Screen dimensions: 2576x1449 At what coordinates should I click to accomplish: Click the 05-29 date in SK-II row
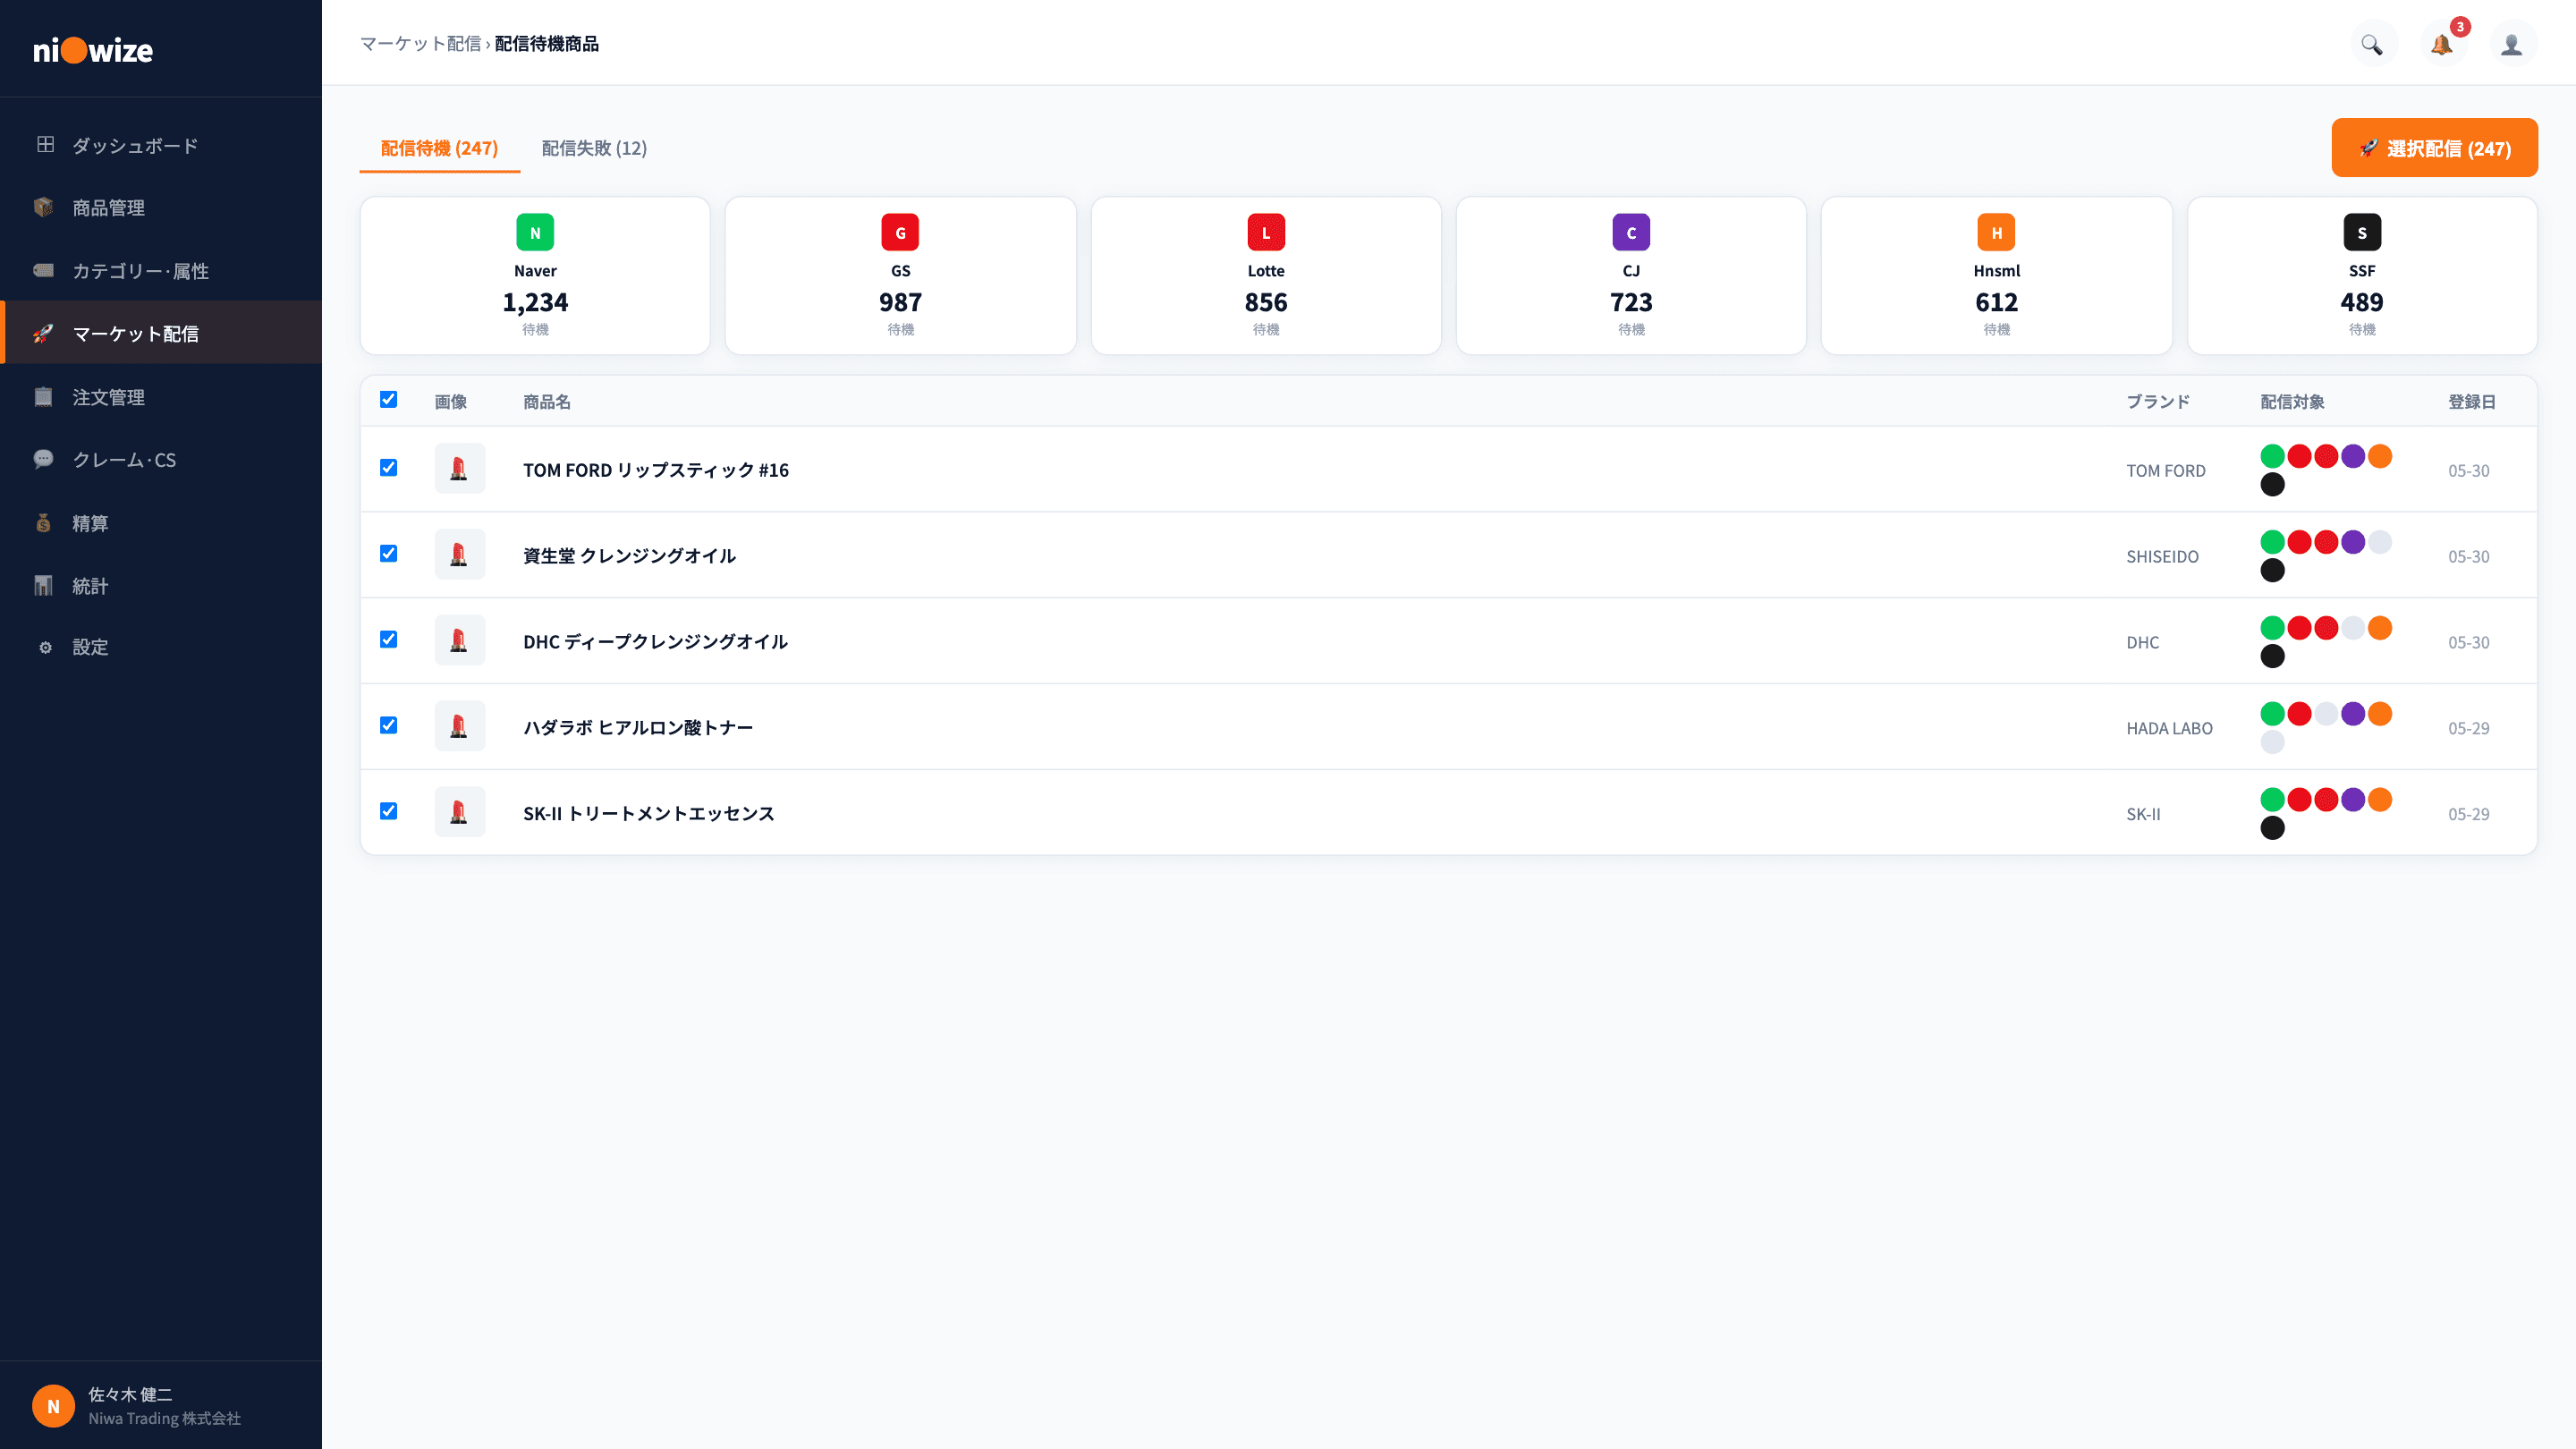(2468, 814)
